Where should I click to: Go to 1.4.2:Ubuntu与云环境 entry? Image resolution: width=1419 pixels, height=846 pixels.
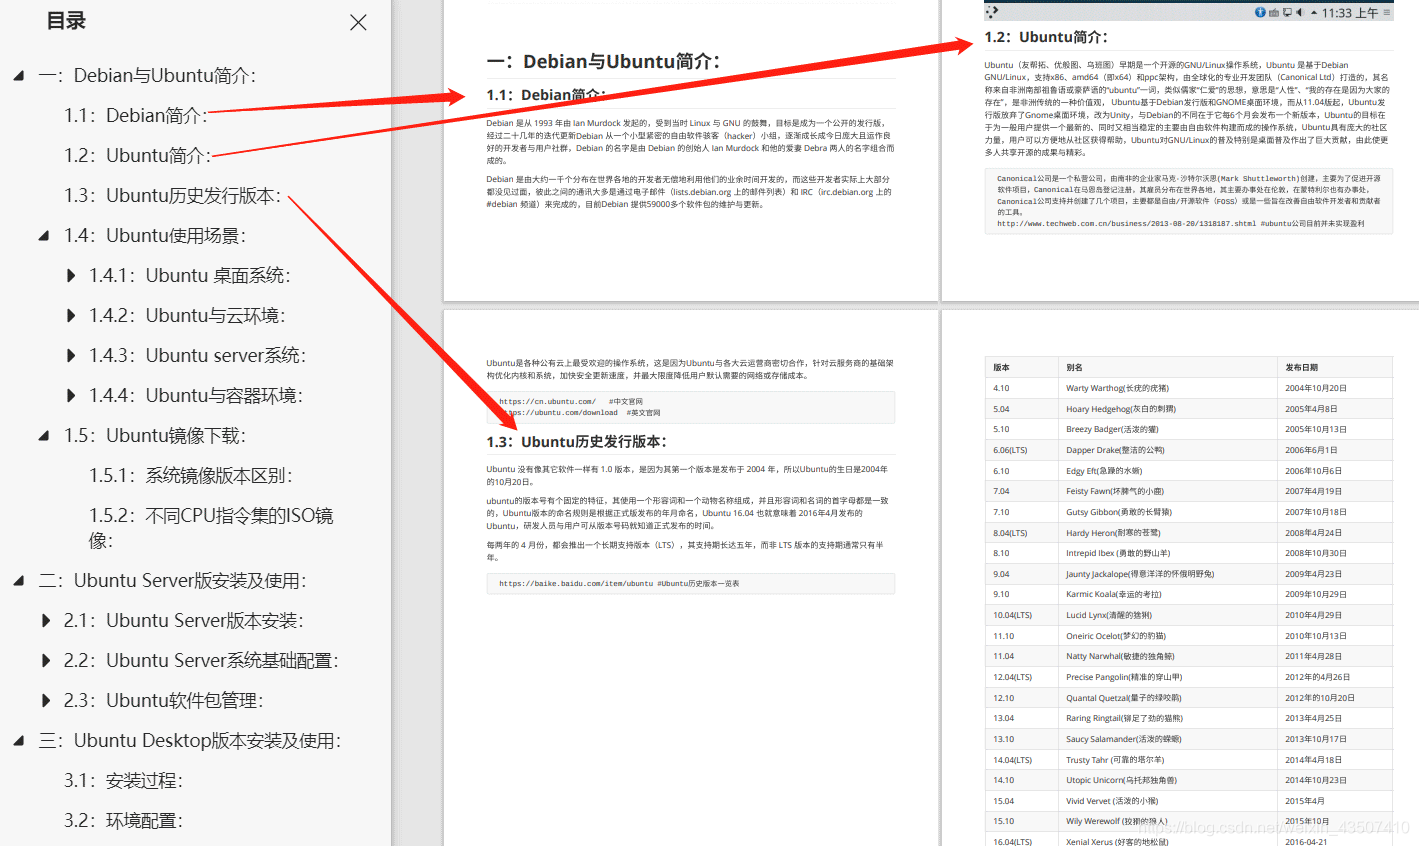coord(188,316)
